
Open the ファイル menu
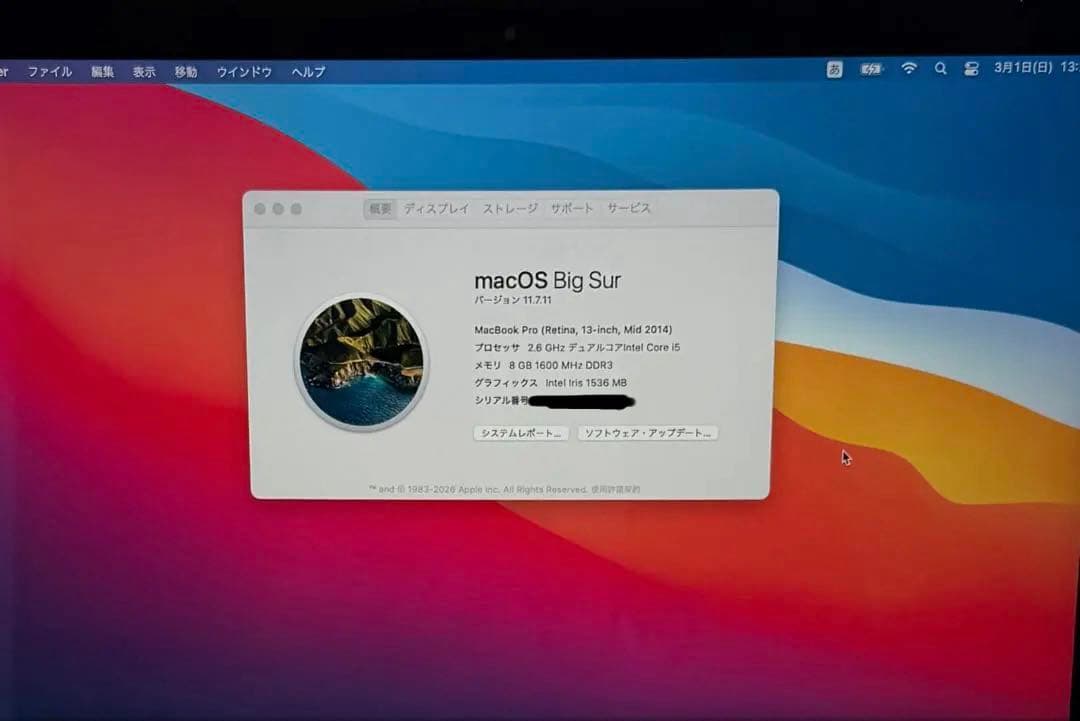point(50,72)
